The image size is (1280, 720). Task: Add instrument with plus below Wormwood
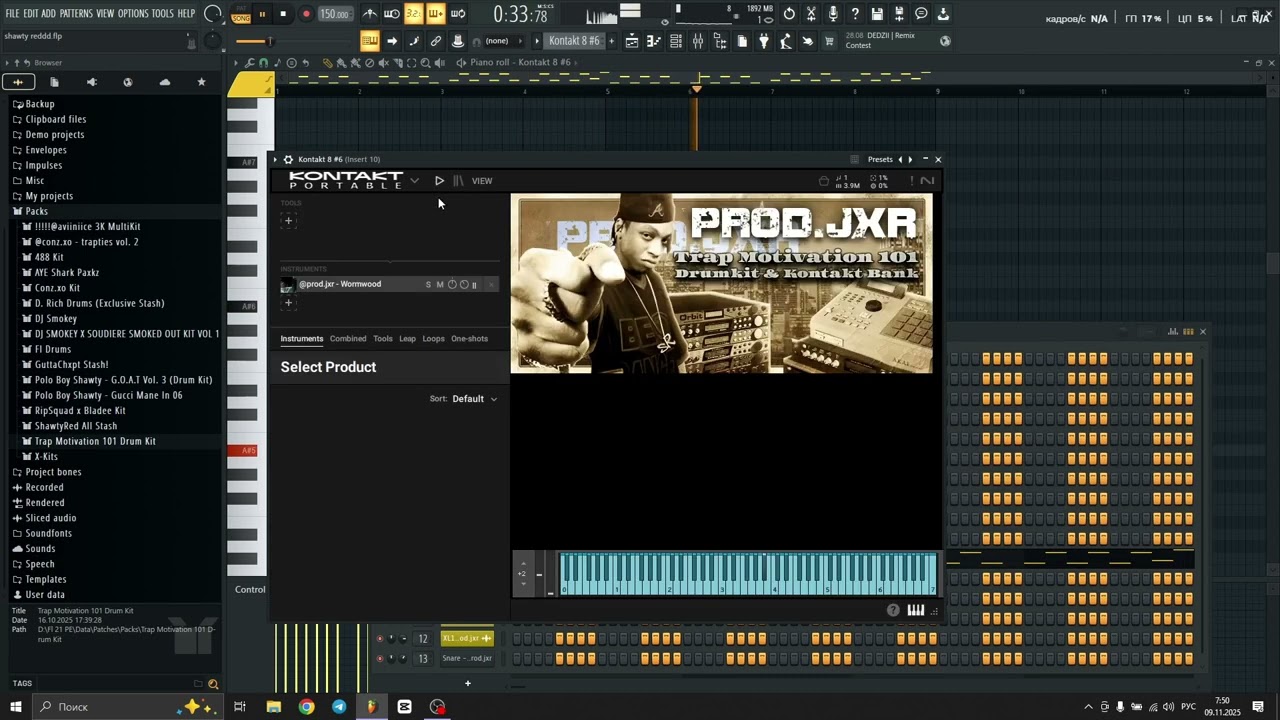point(288,303)
